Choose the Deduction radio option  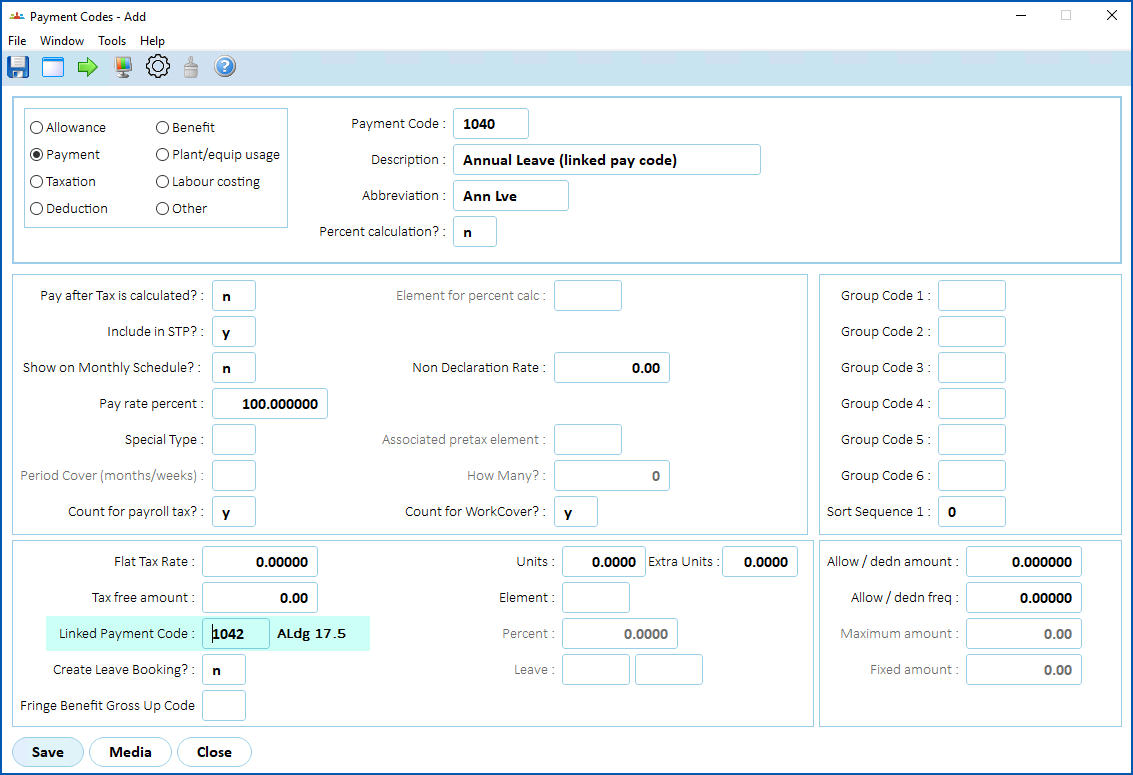tap(37, 209)
